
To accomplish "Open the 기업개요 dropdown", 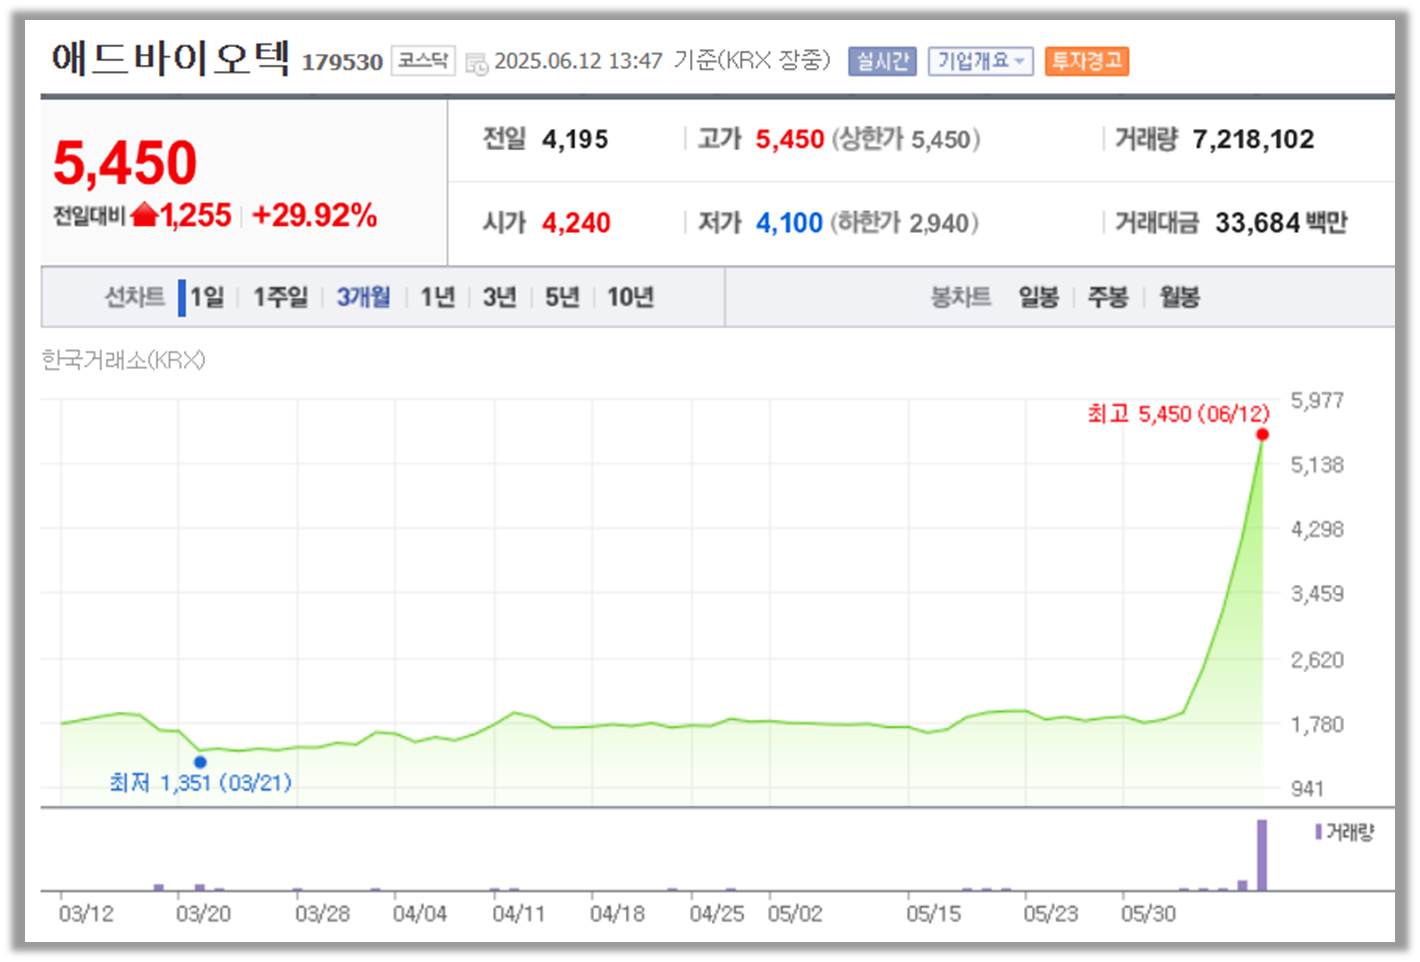I will coord(980,61).
